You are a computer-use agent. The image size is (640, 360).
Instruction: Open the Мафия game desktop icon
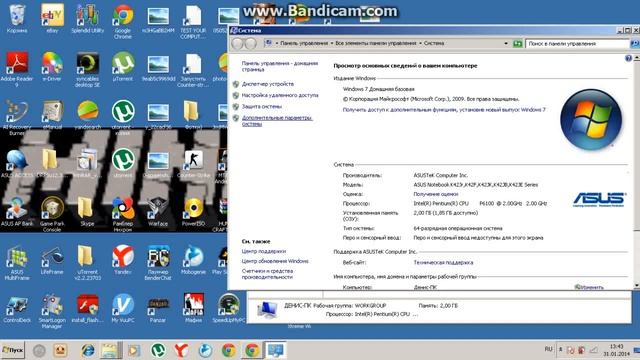(193, 308)
